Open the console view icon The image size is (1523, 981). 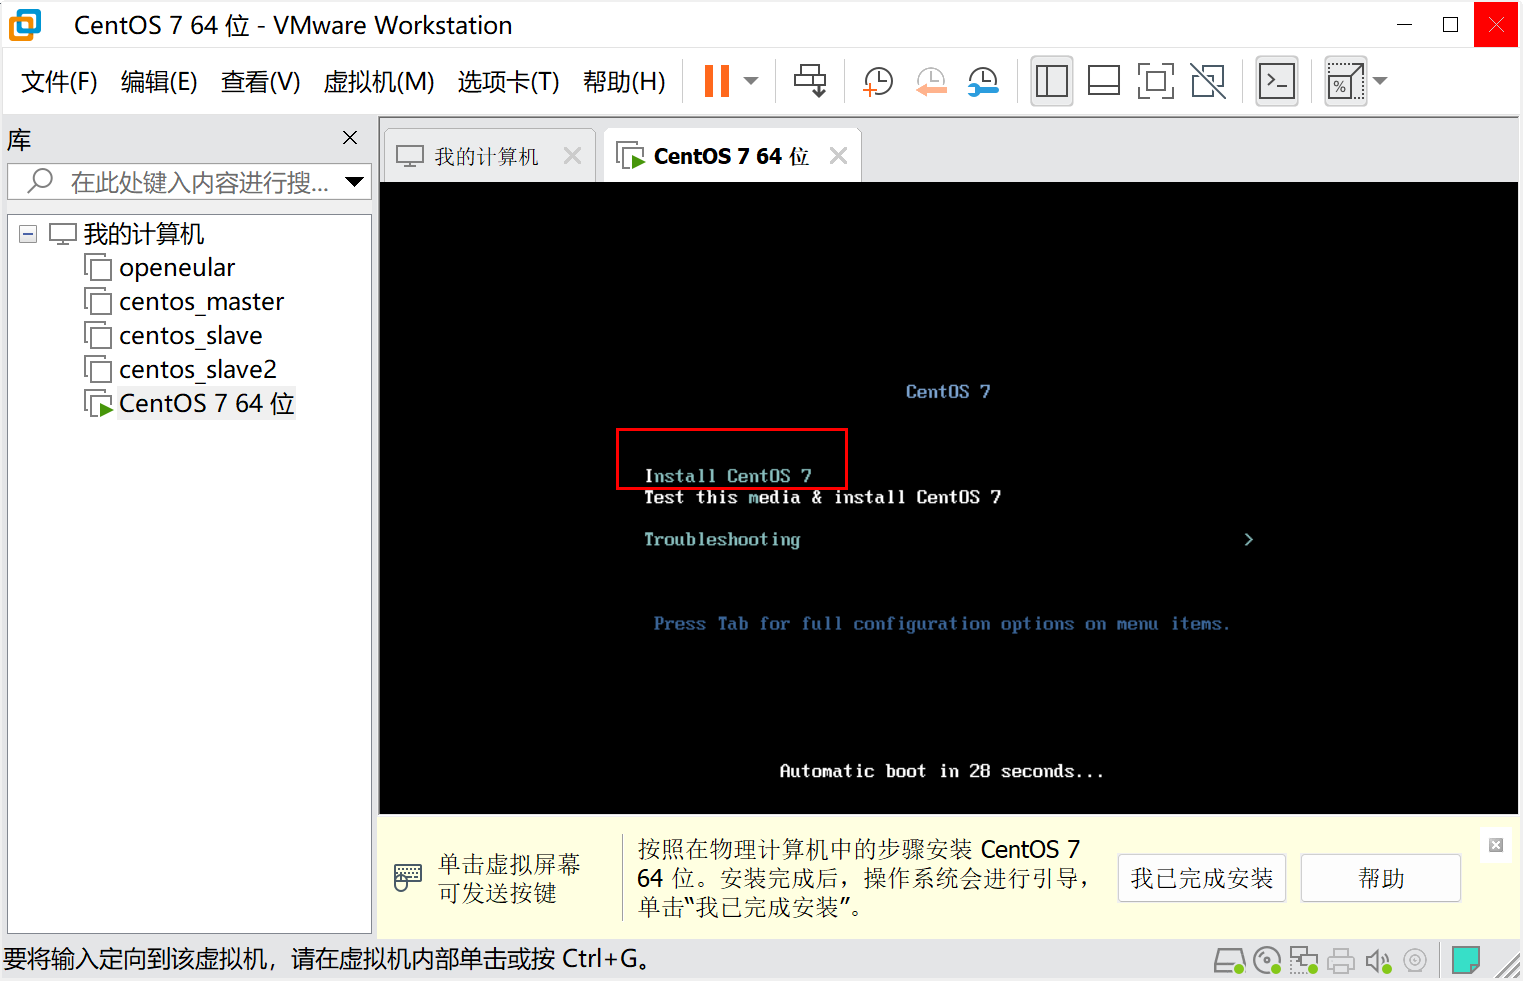(x=1277, y=81)
